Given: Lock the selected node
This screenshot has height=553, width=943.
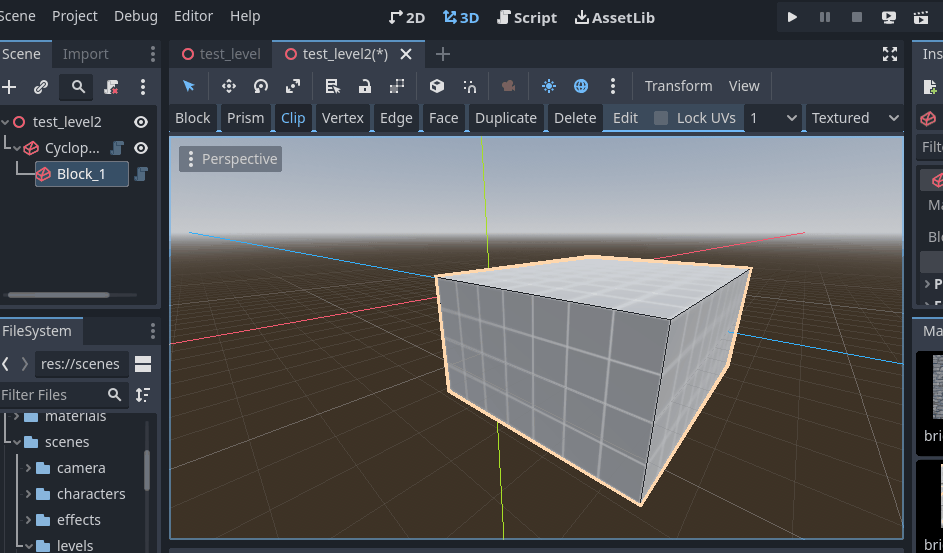Looking at the screenshot, I should coord(364,86).
